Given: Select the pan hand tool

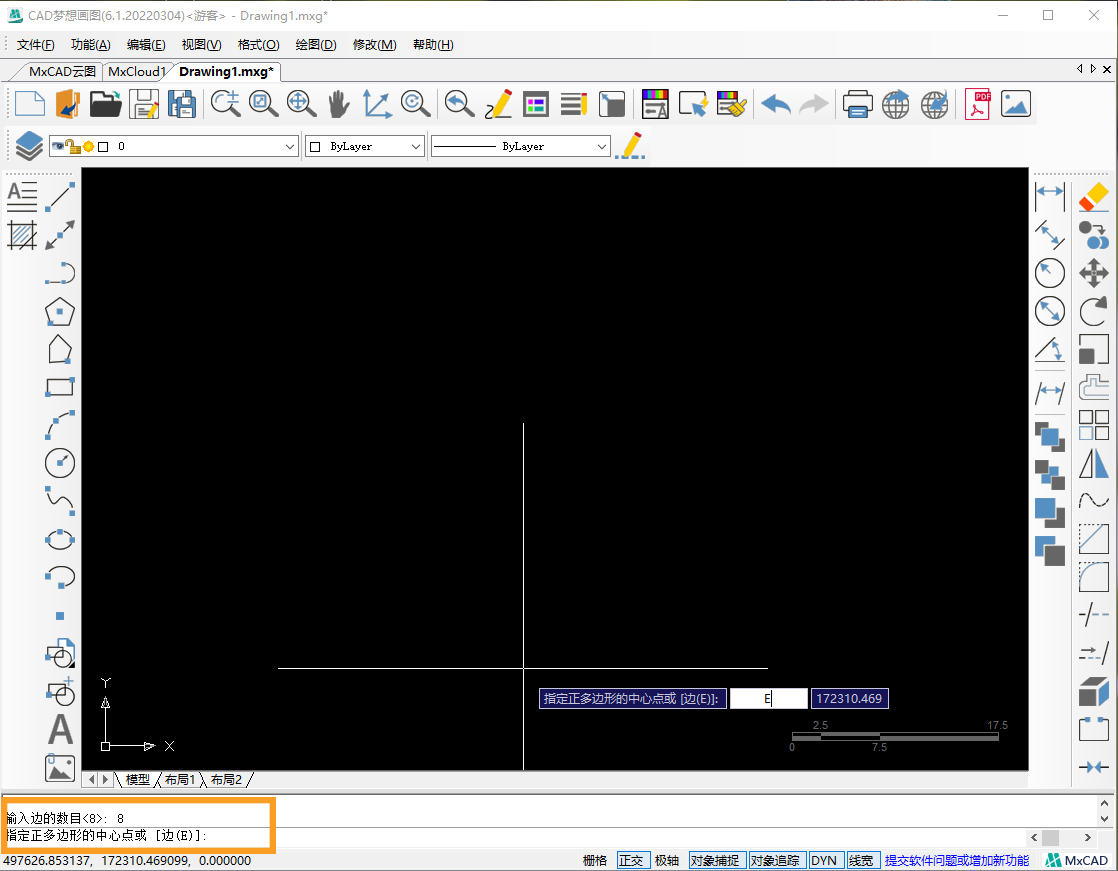Looking at the screenshot, I should pos(339,104).
